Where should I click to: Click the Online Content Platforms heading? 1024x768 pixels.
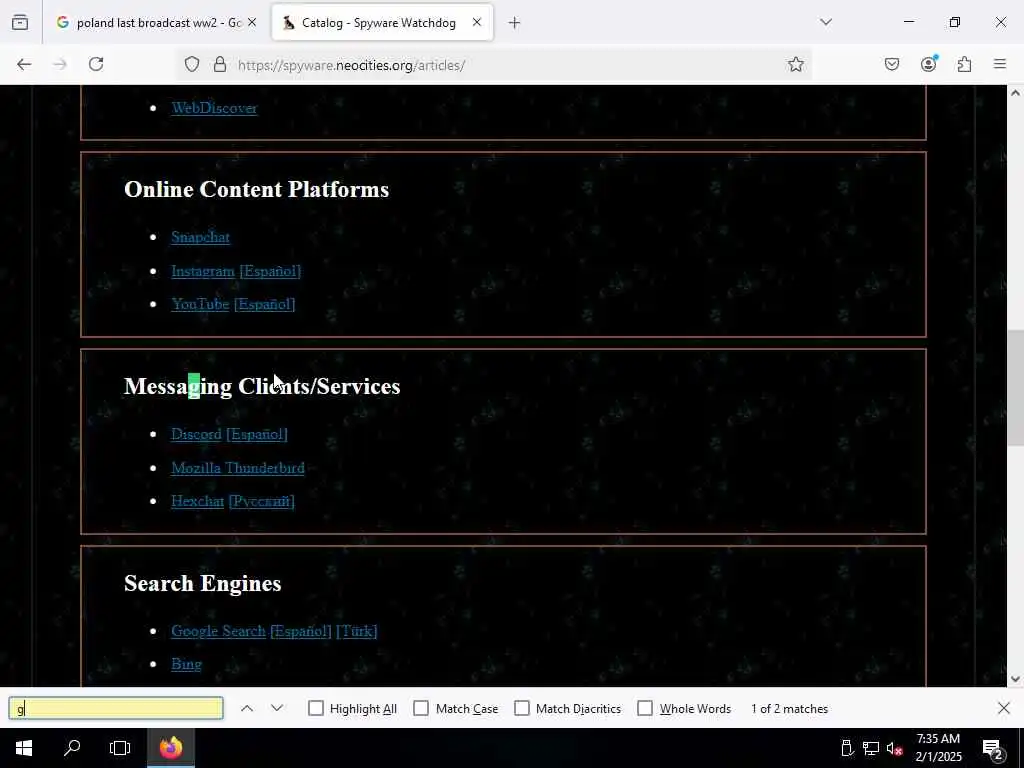point(257,189)
